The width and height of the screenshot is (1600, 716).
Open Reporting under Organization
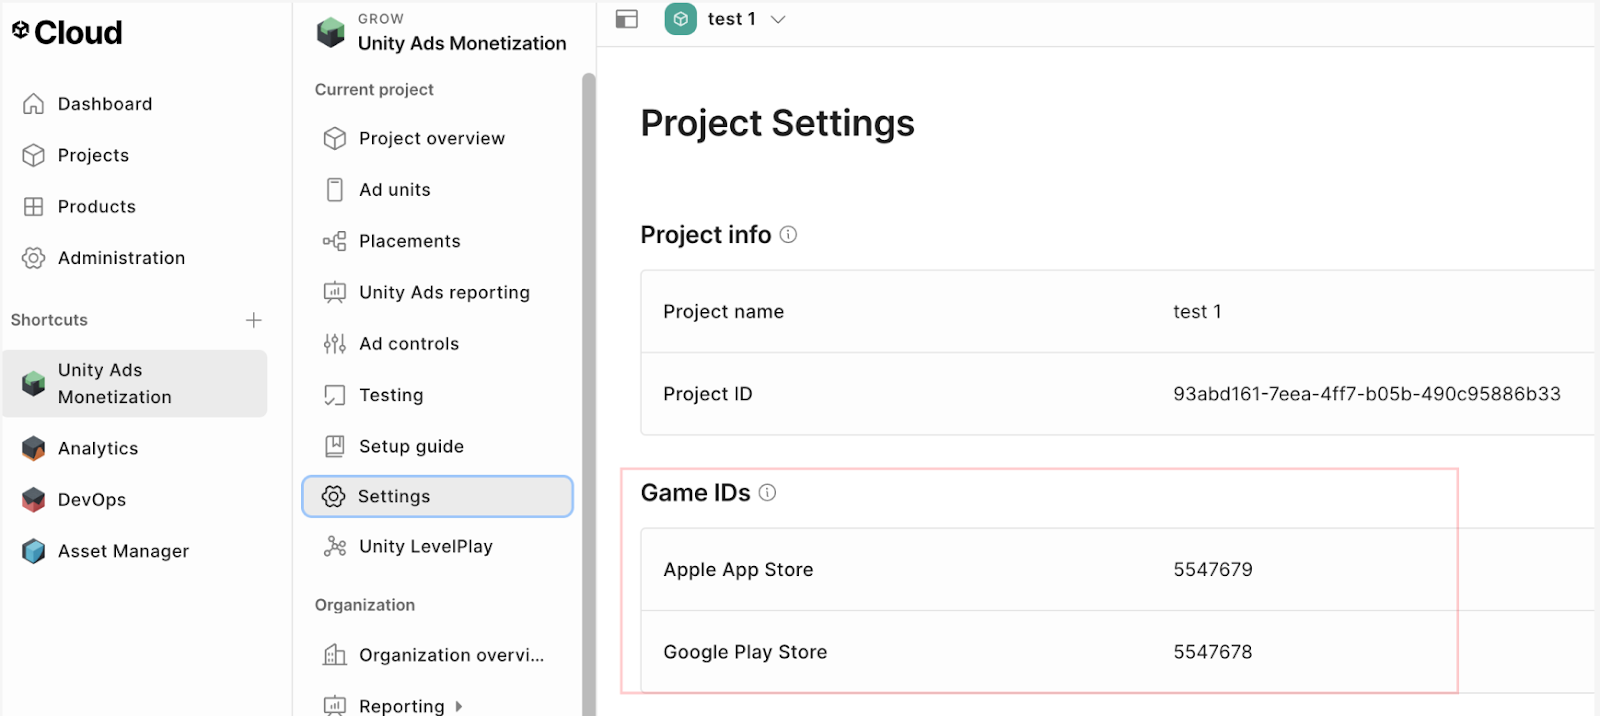[402, 706]
